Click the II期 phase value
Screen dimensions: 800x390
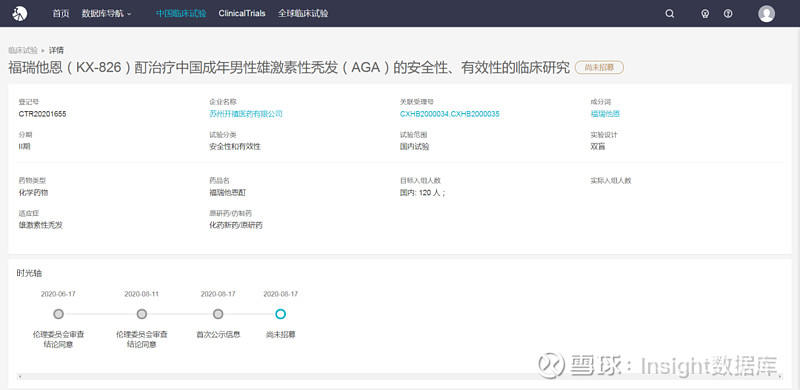click(x=25, y=147)
